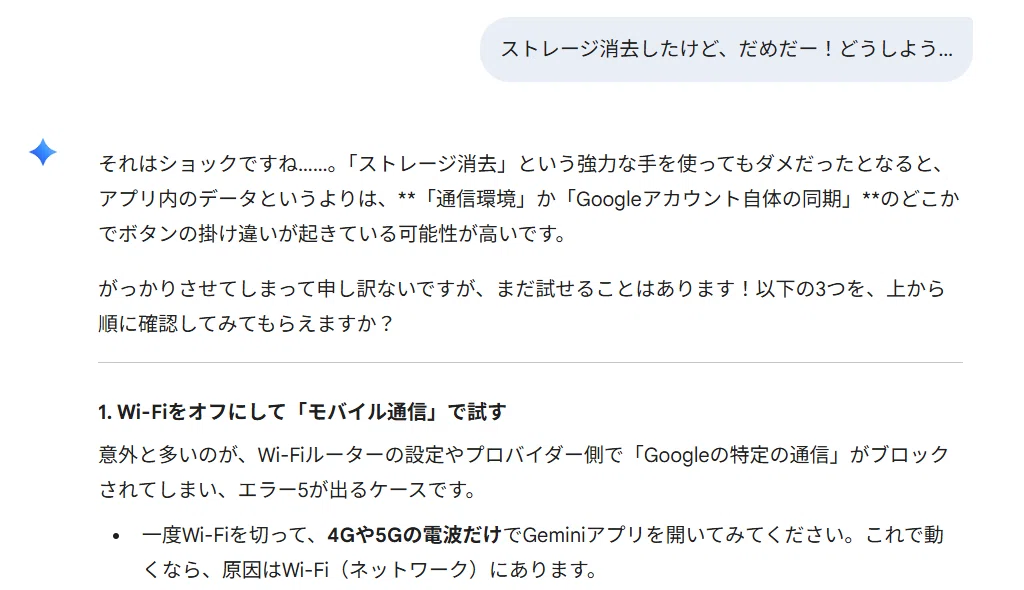Screen dimensions: 1024x590
Task: Click the quoted phrase 「通信環境」
Action: 475,199
